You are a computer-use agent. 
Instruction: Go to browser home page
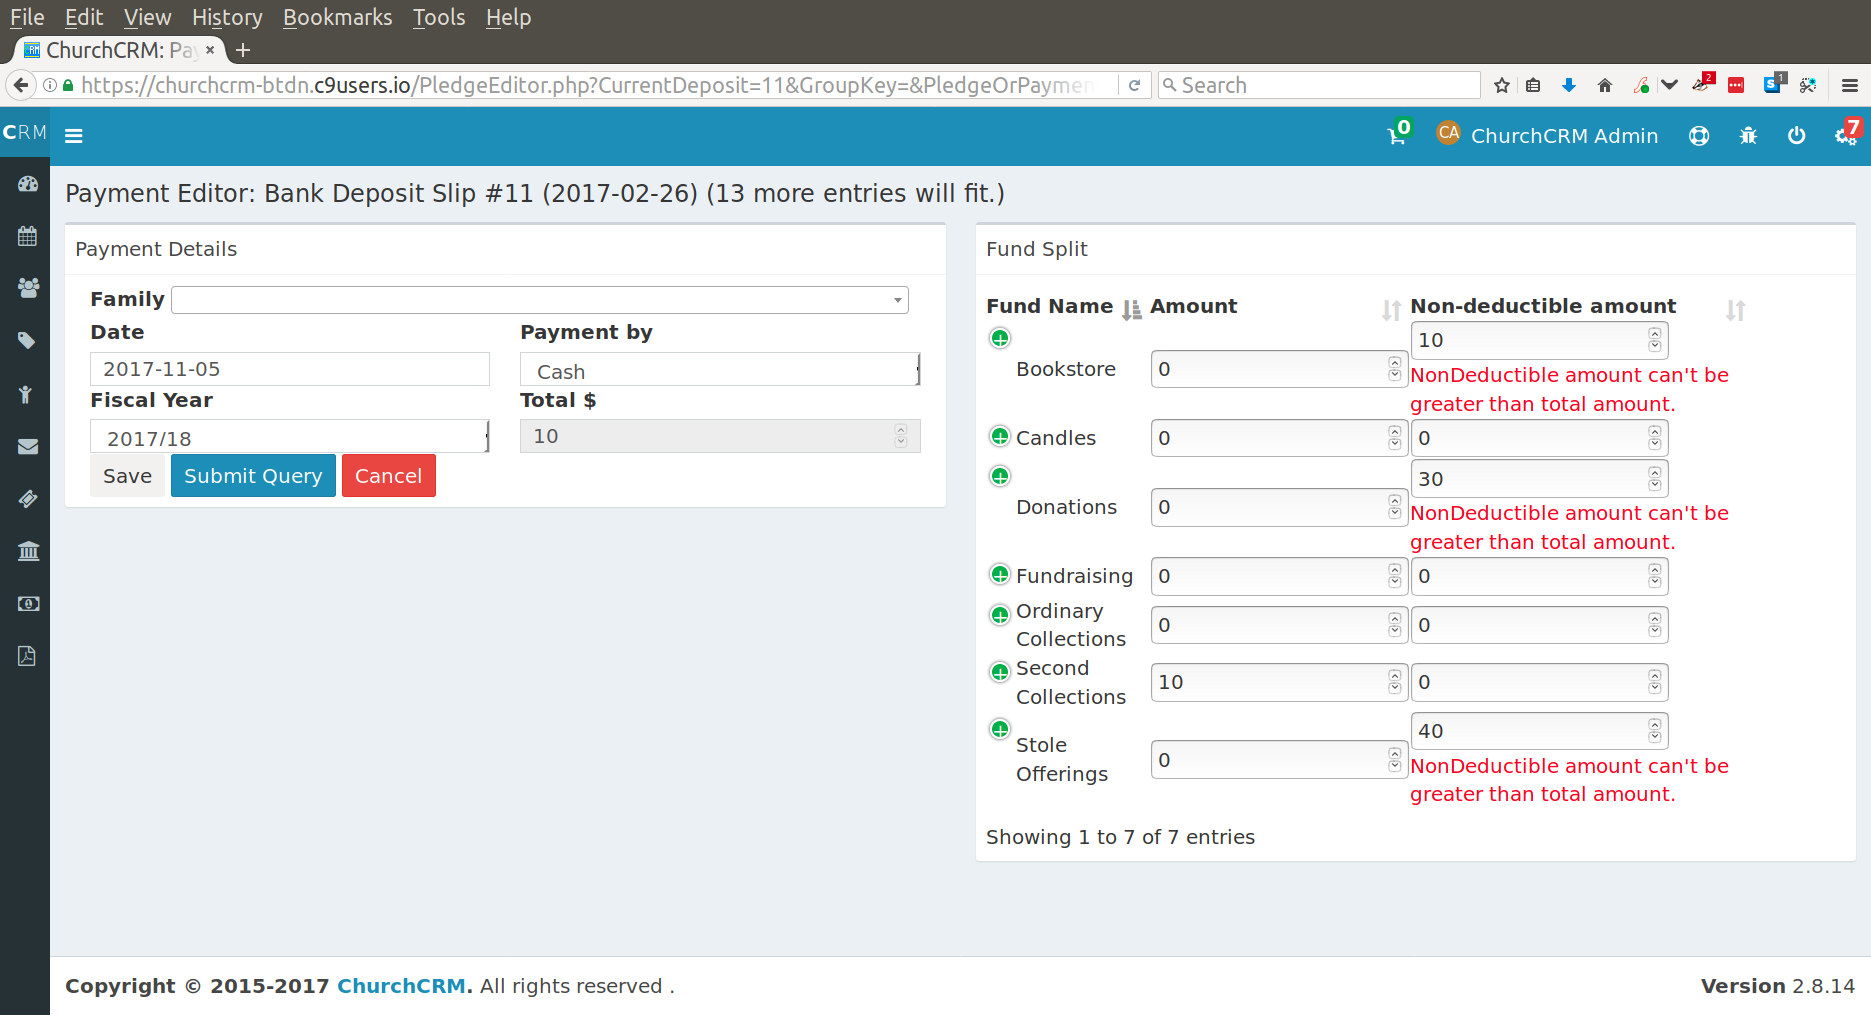click(x=1605, y=85)
